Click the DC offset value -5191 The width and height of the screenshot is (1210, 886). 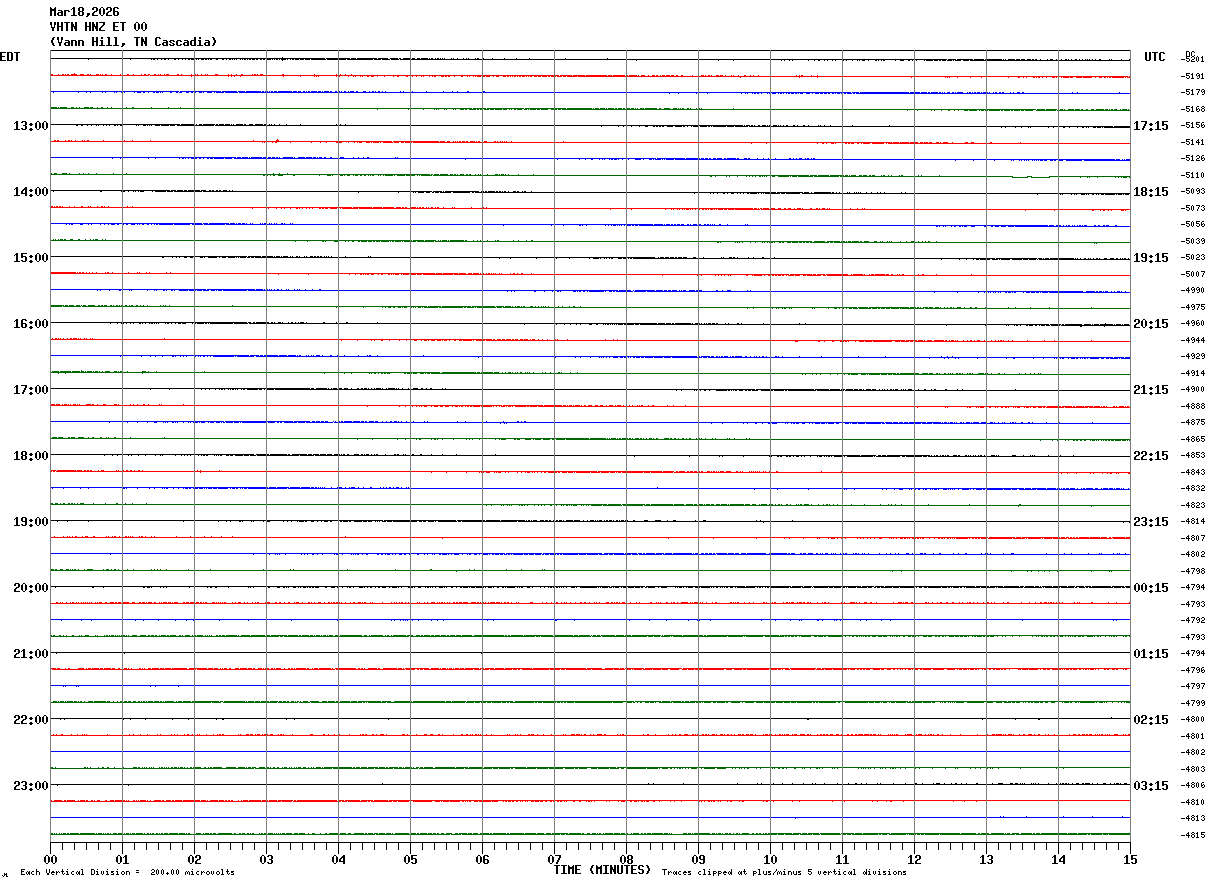[1193, 76]
